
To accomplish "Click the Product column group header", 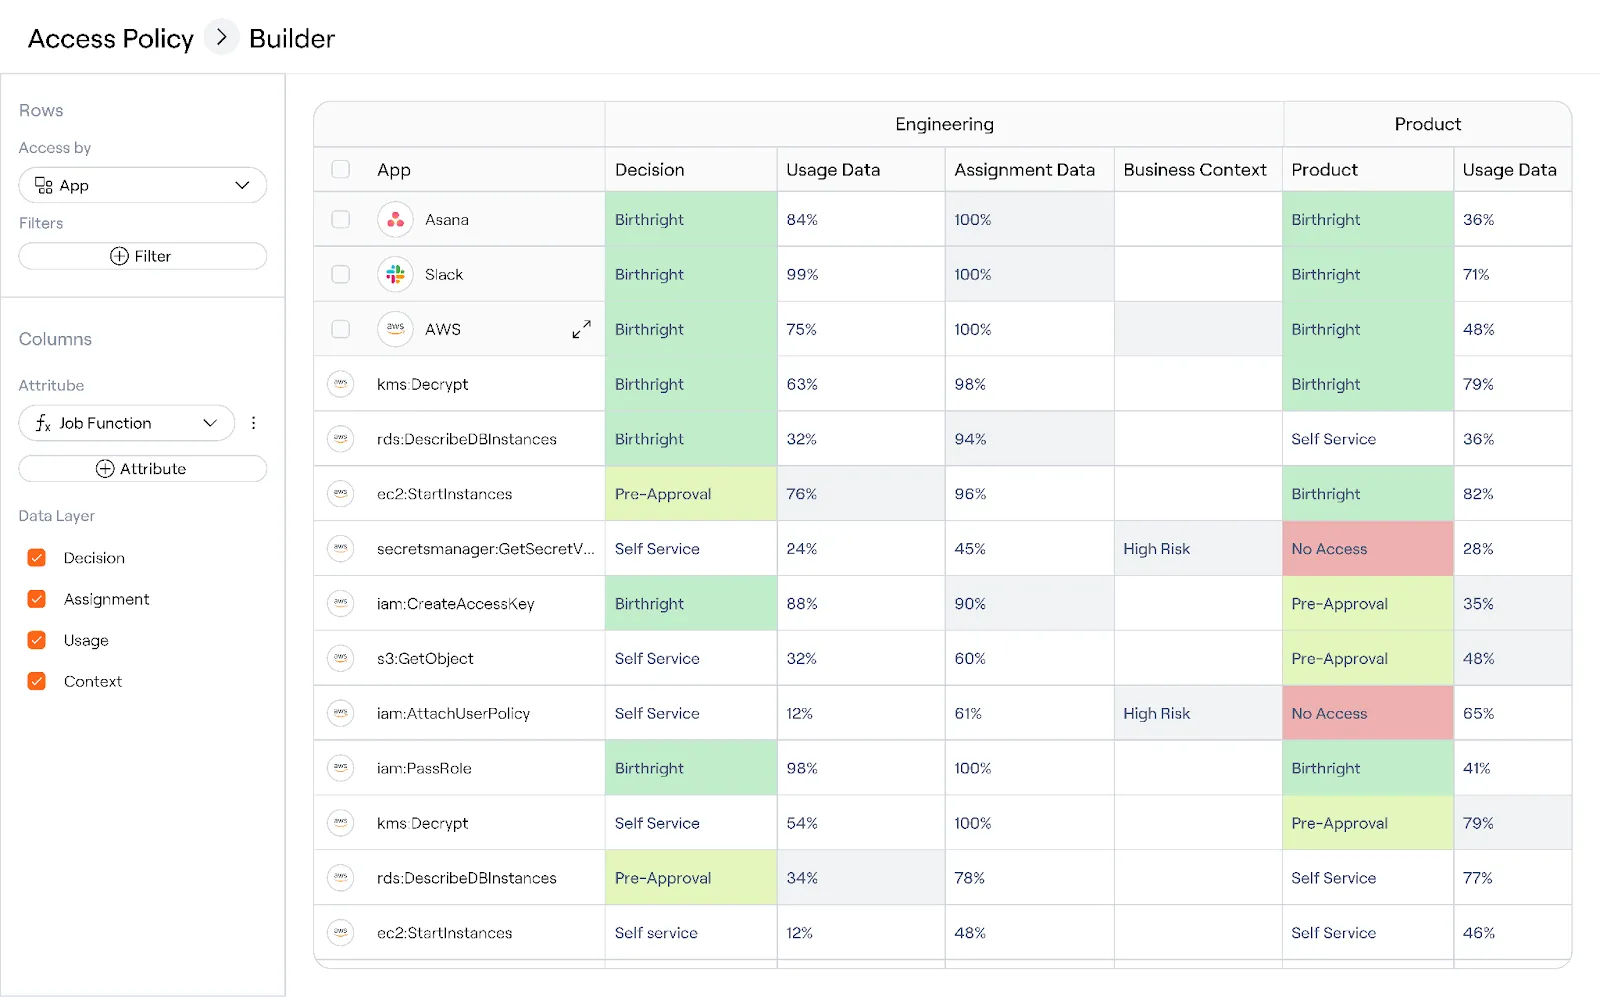I will coord(1427,124).
